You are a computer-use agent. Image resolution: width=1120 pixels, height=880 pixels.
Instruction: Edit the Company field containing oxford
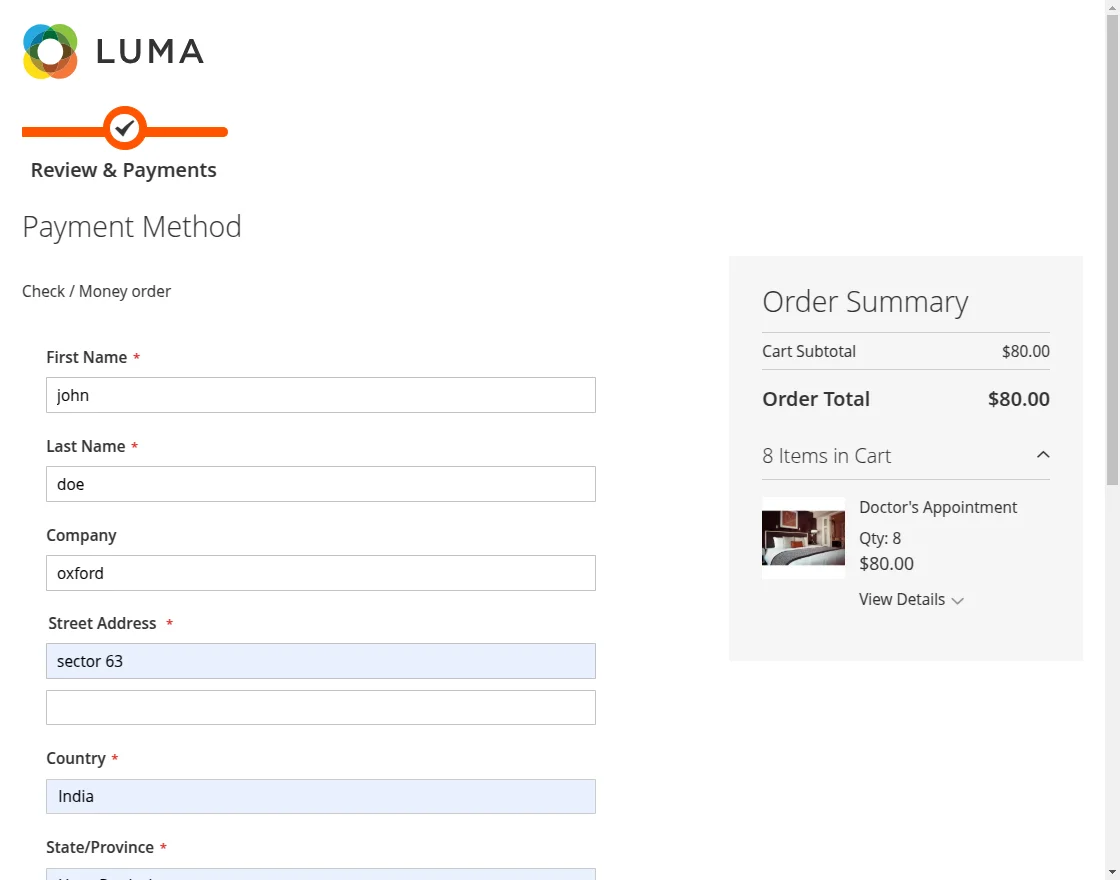coord(320,573)
